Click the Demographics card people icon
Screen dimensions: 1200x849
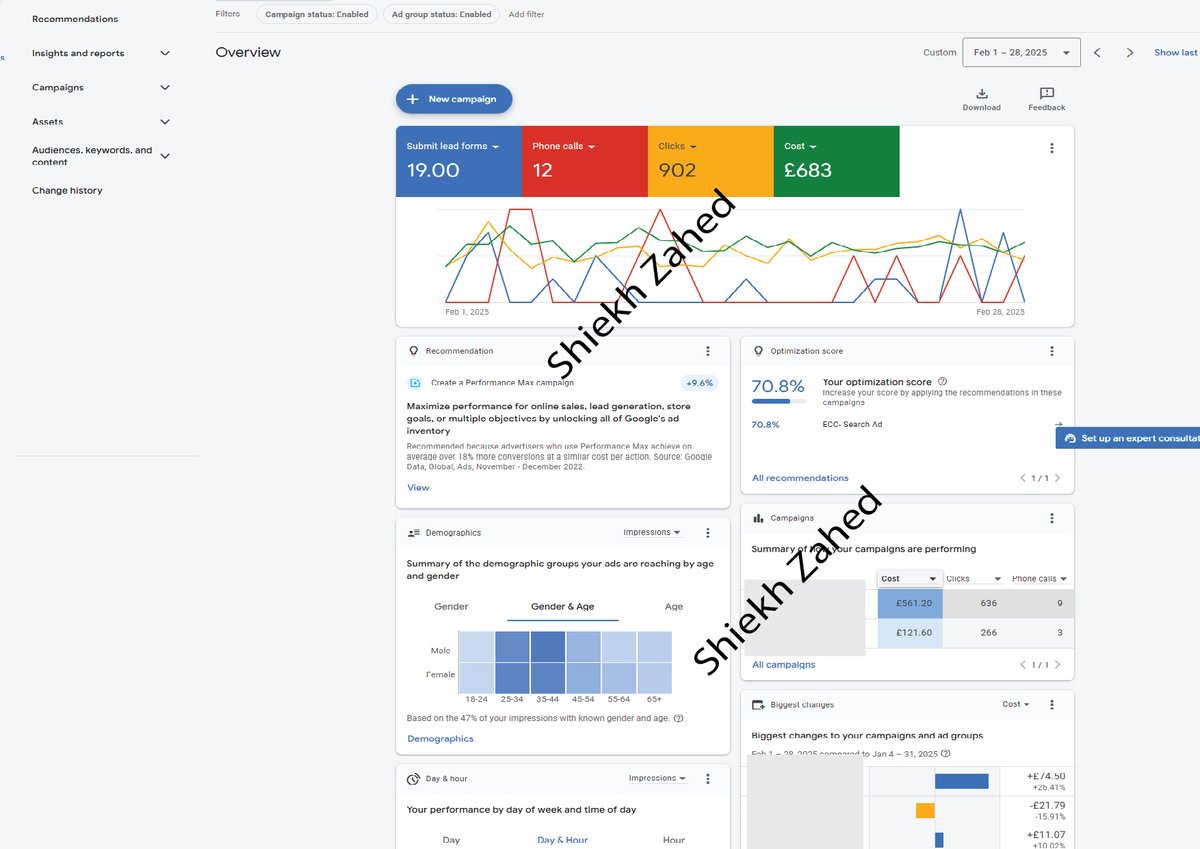pyautogui.click(x=413, y=533)
